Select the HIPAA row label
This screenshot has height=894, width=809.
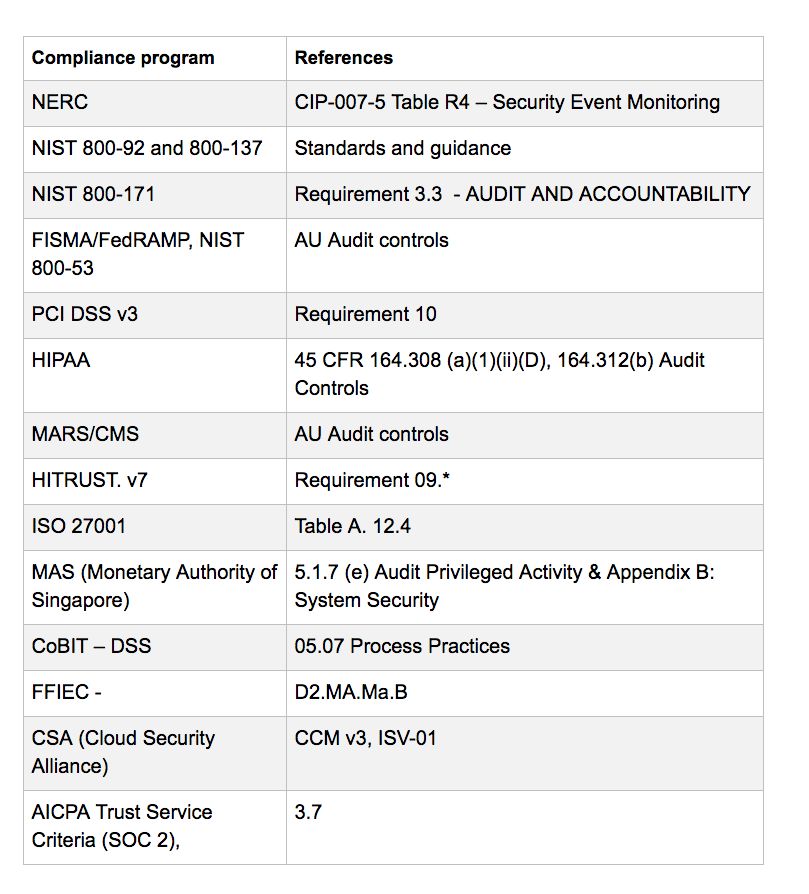click(x=61, y=360)
